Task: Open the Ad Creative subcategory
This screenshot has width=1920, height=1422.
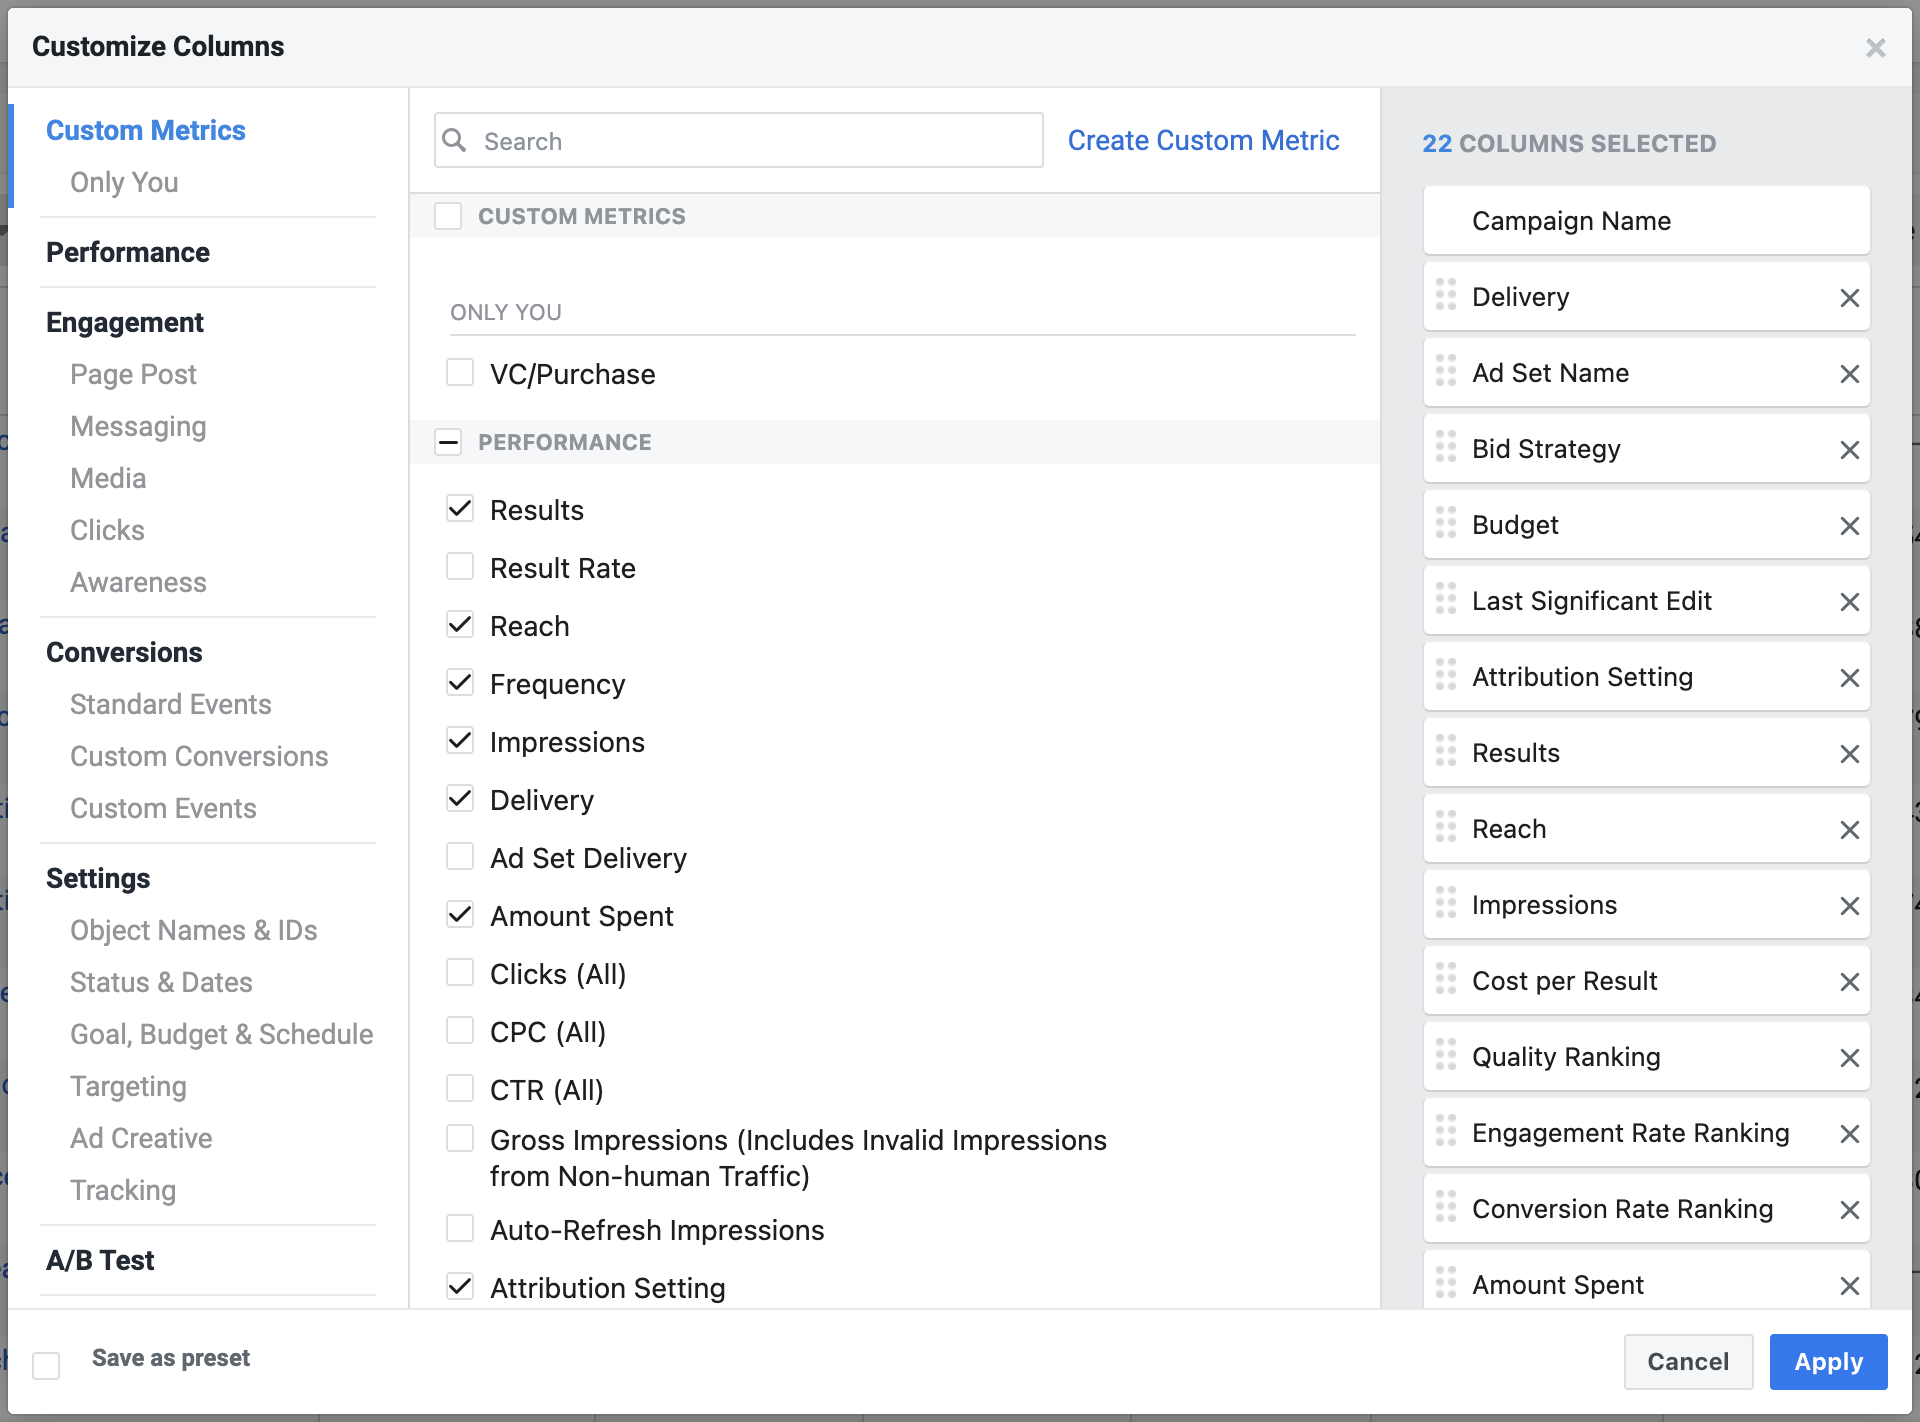Action: pos(141,1138)
